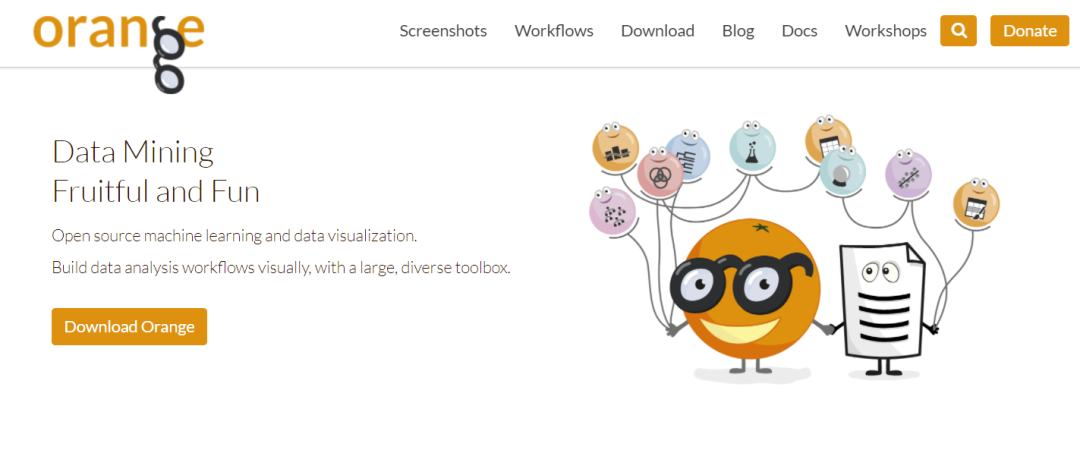Click the orange table balloon at far right
The height and width of the screenshot is (453, 1080).
[x=976, y=203]
